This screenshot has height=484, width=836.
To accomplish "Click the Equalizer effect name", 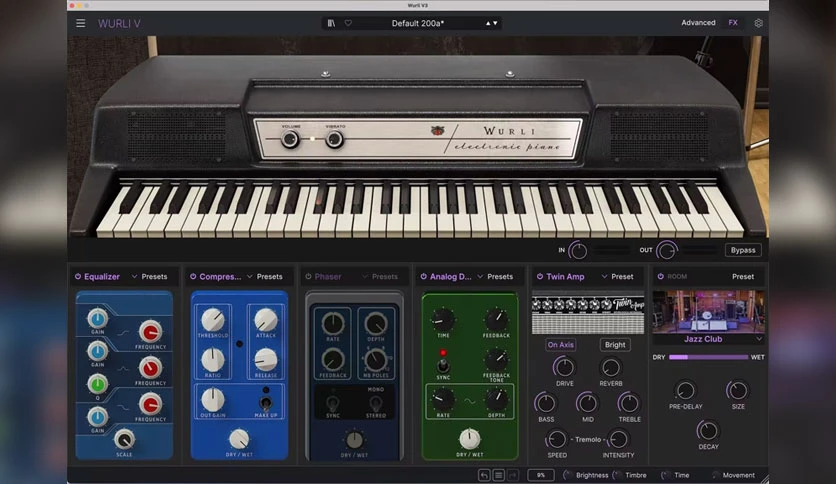I will coord(102,276).
